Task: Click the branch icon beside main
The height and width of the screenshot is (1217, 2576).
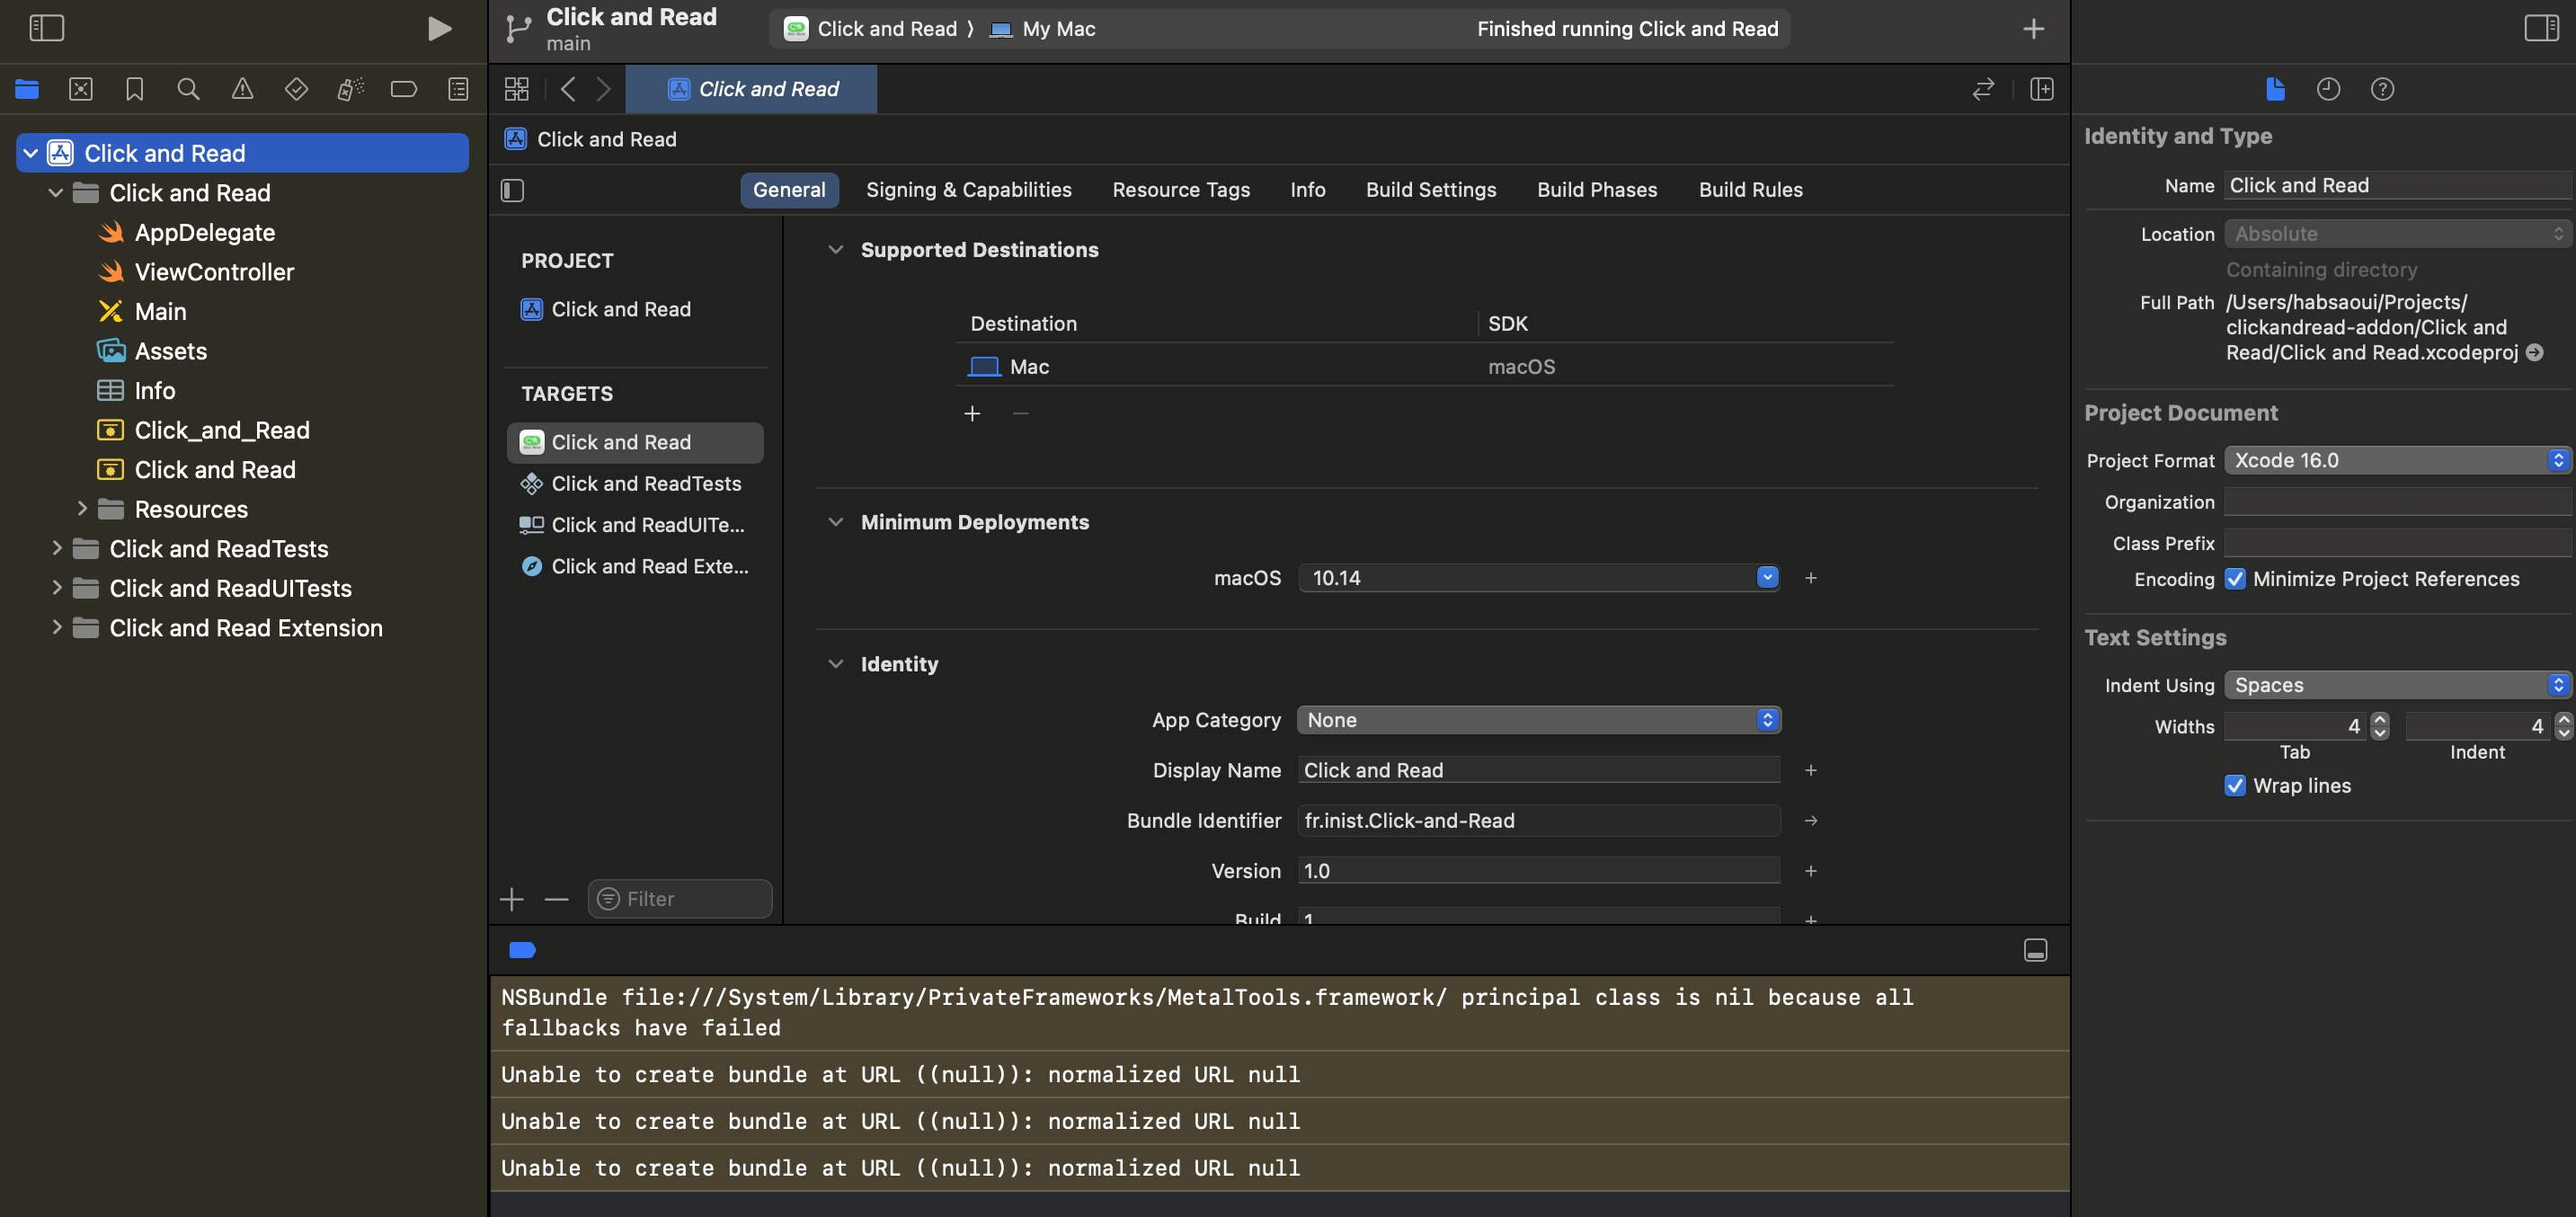Action: tap(518, 28)
